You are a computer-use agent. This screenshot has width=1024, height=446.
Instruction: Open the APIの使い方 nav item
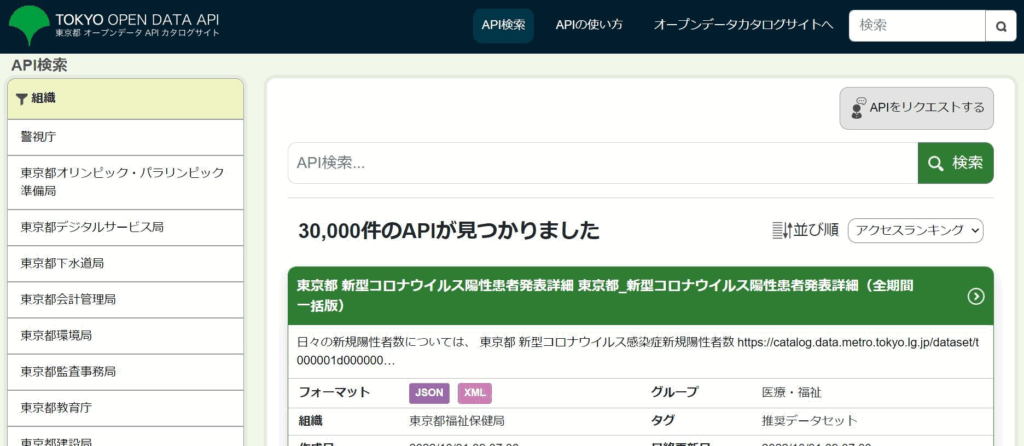click(x=589, y=25)
